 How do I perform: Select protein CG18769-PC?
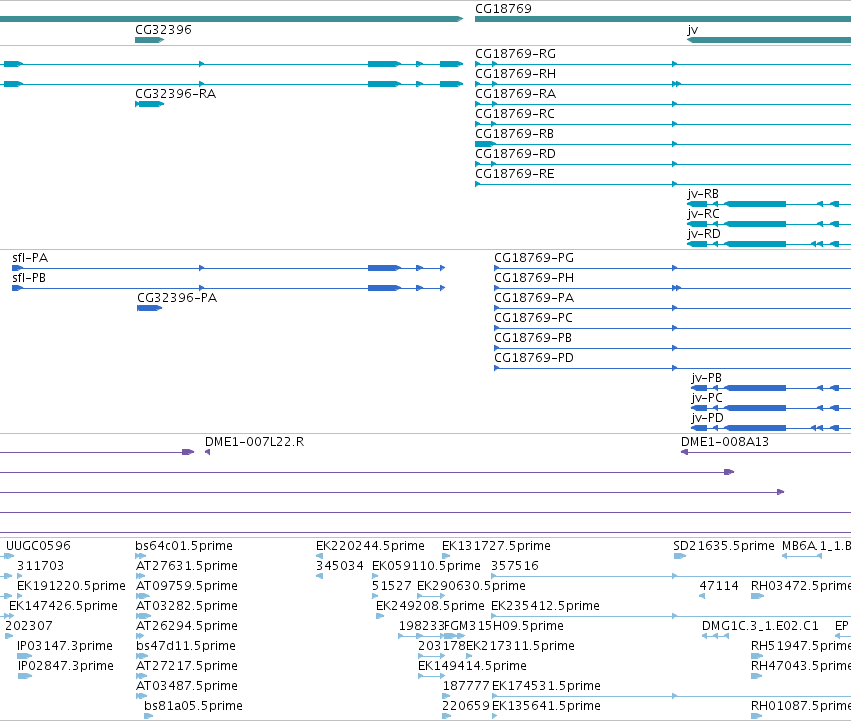click(x=533, y=318)
